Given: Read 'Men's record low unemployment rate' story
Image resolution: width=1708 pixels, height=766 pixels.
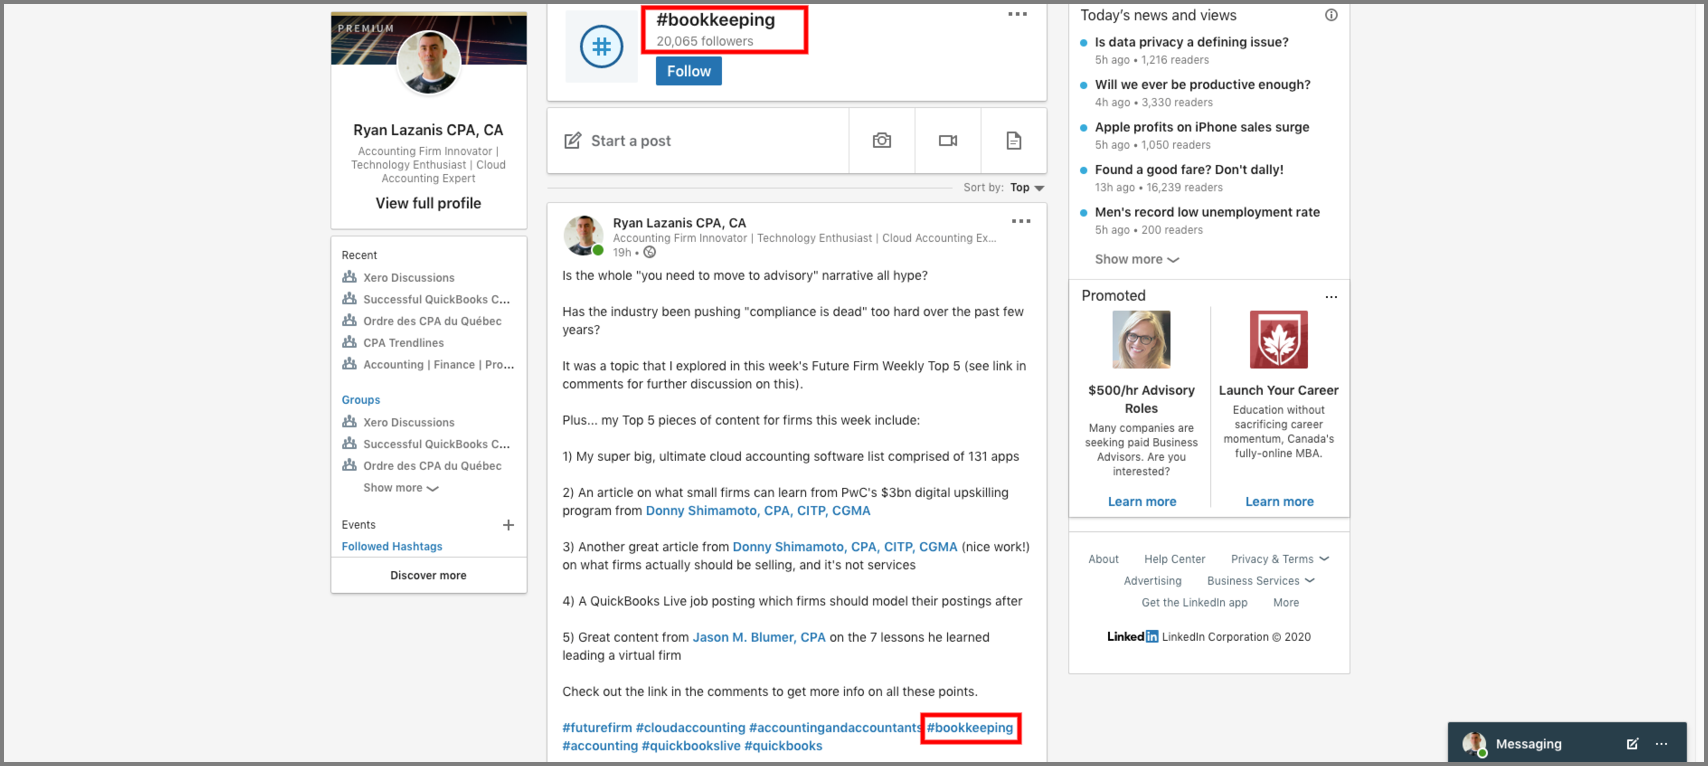Looking at the screenshot, I should tap(1207, 212).
